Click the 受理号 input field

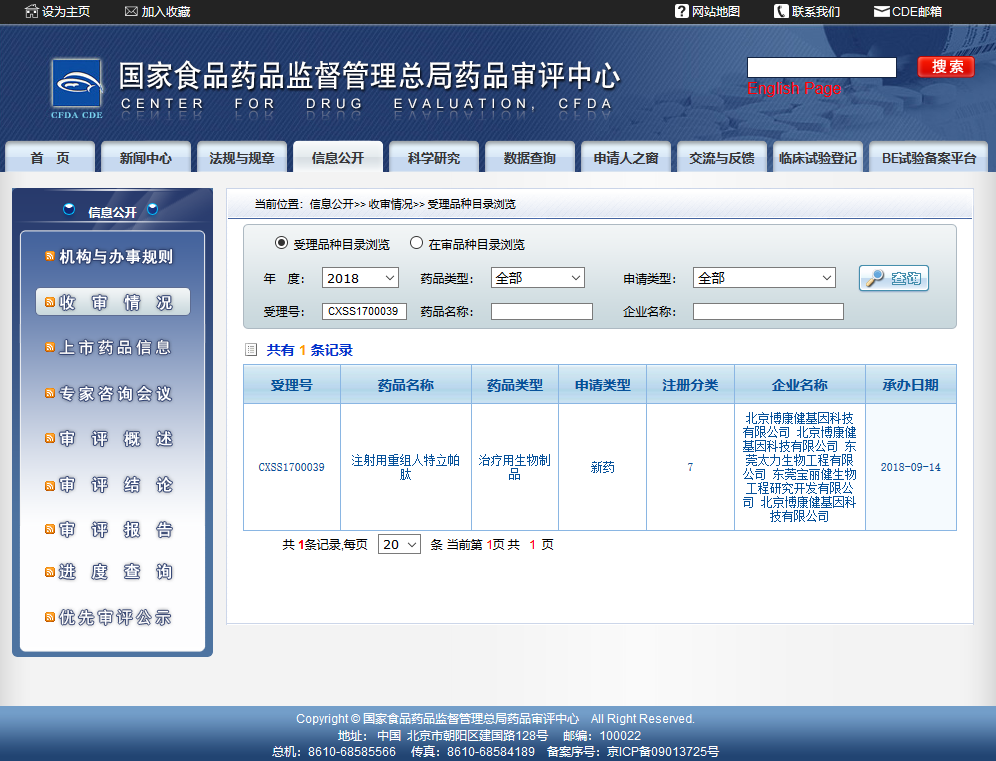364,311
